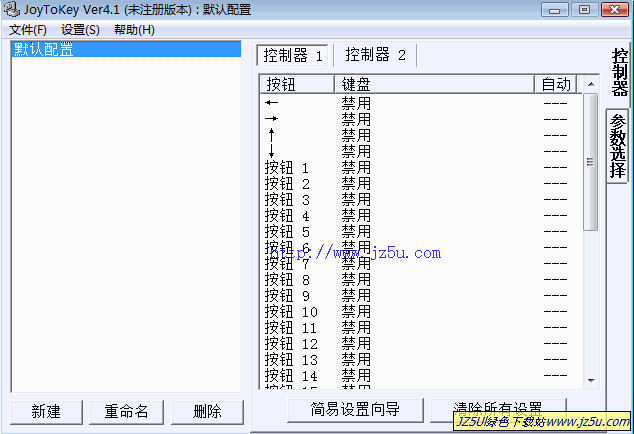Select the 按钮 4 row
634x434 pixels.
421,215
